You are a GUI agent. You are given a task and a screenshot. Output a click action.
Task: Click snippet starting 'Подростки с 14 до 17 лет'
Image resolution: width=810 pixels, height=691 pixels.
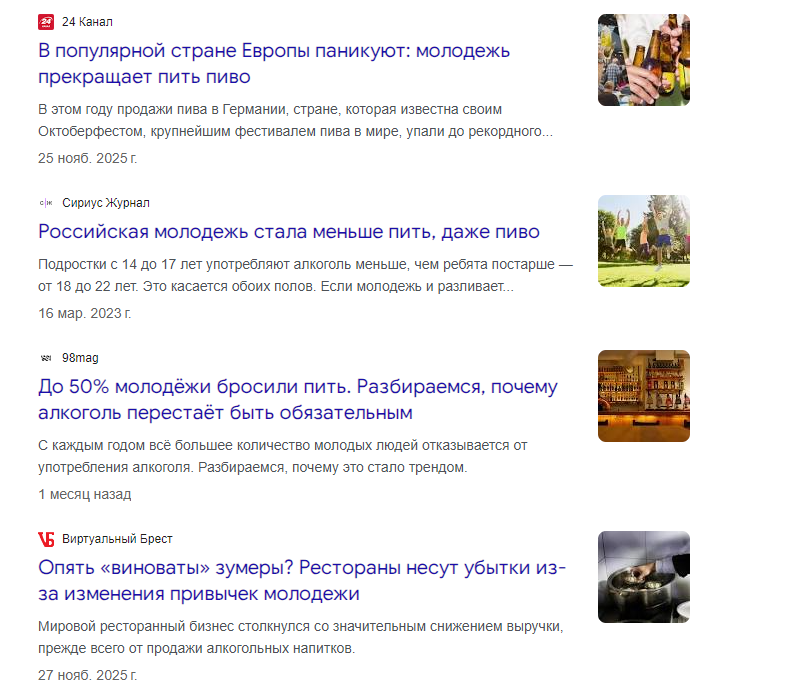[x=305, y=275]
